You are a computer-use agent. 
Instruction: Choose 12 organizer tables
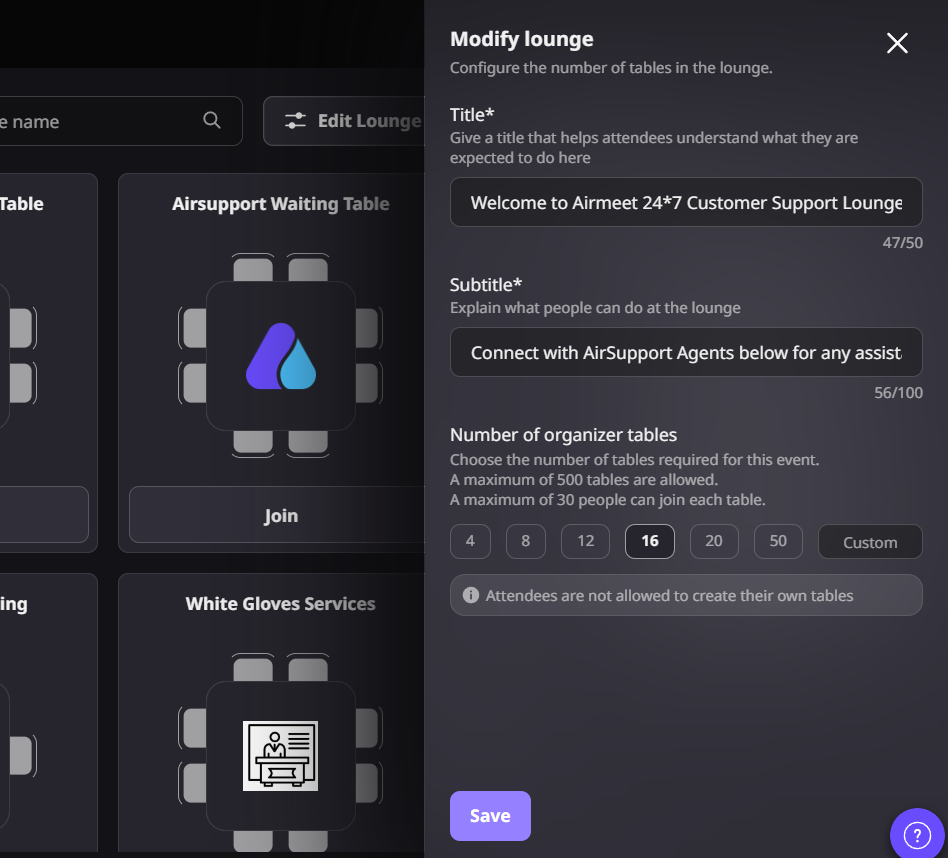click(585, 541)
